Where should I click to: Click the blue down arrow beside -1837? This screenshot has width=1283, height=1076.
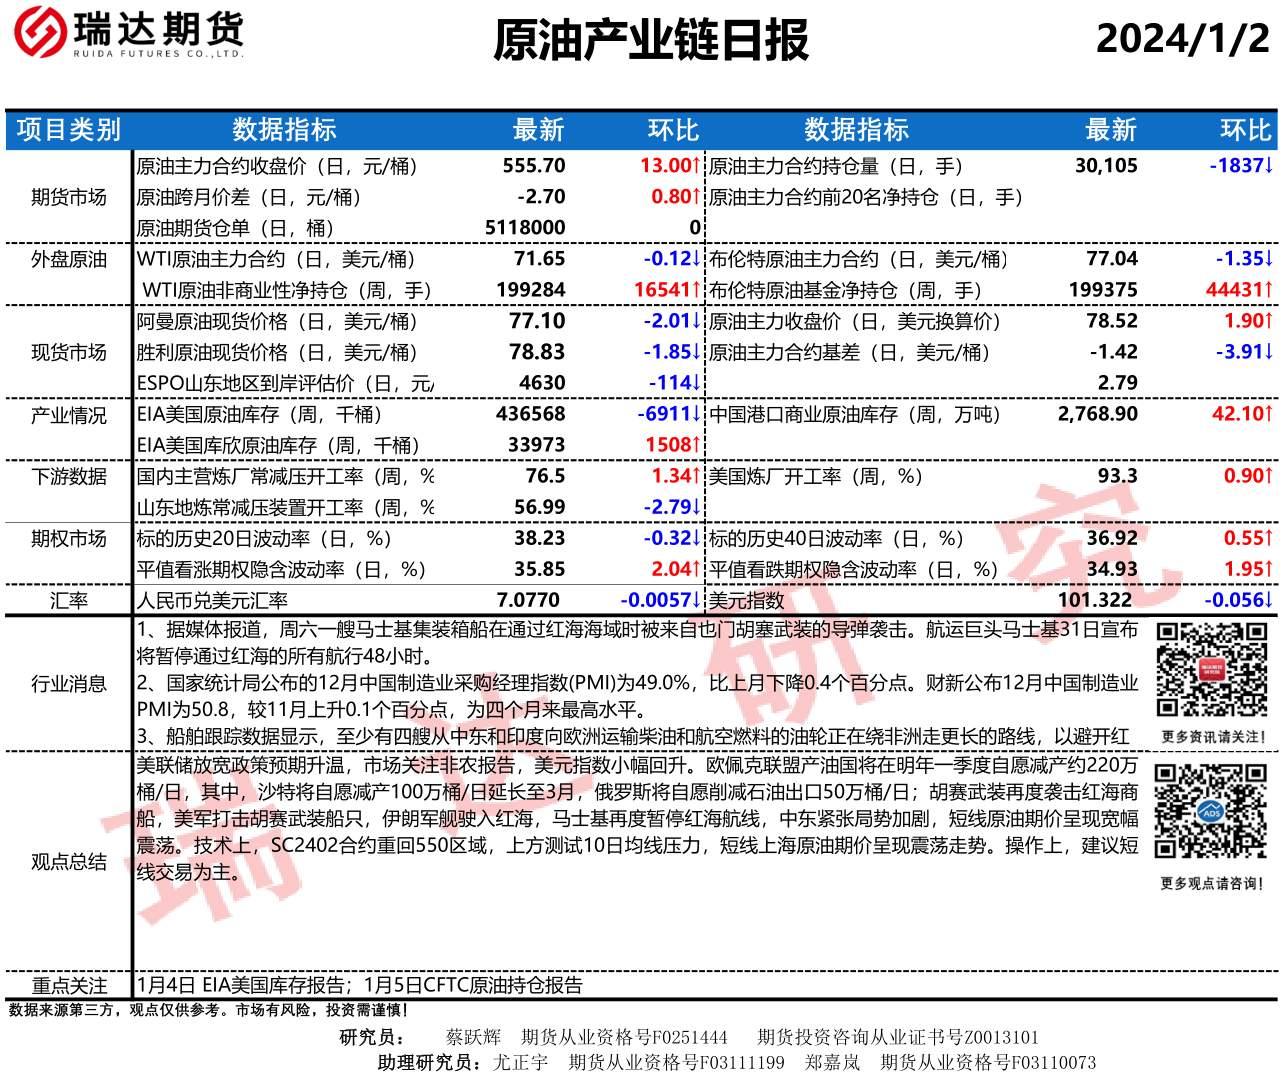pos(1269,166)
